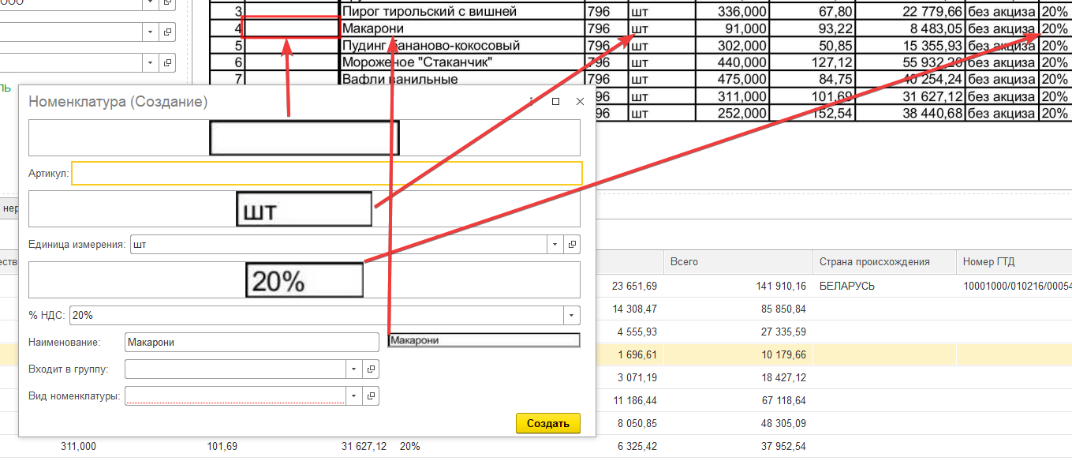Click Пудинг бананово-кокосовый in the spreadsheet

[431, 46]
